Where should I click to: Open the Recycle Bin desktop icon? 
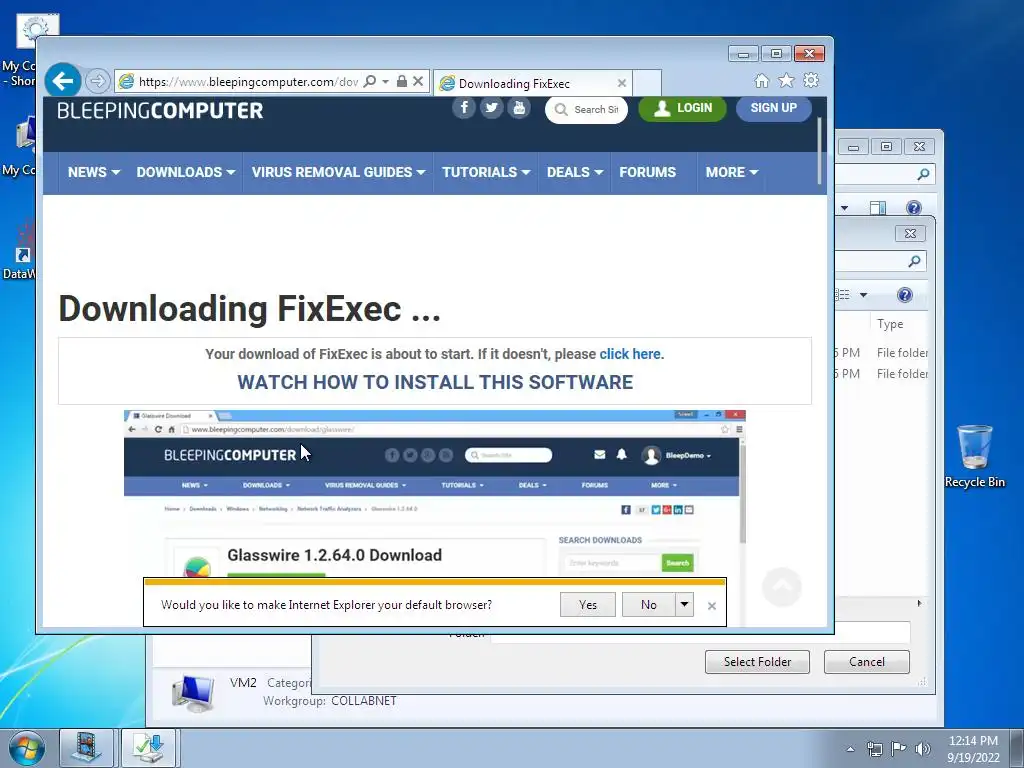pyautogui.click(x=974, y=456)
